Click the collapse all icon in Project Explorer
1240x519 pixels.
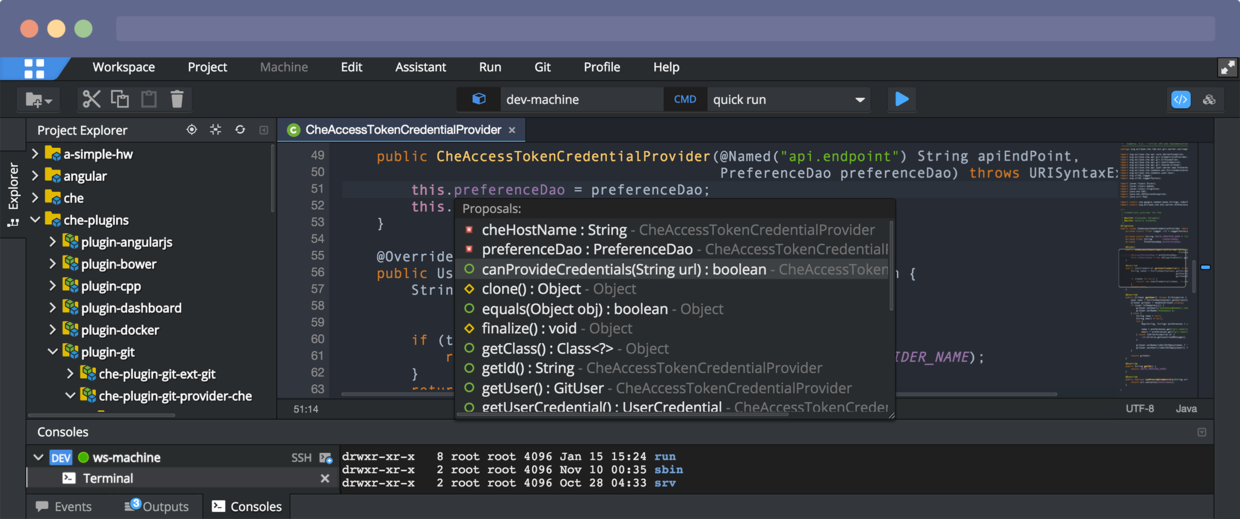pyautogui.click(x=216, y=130)
